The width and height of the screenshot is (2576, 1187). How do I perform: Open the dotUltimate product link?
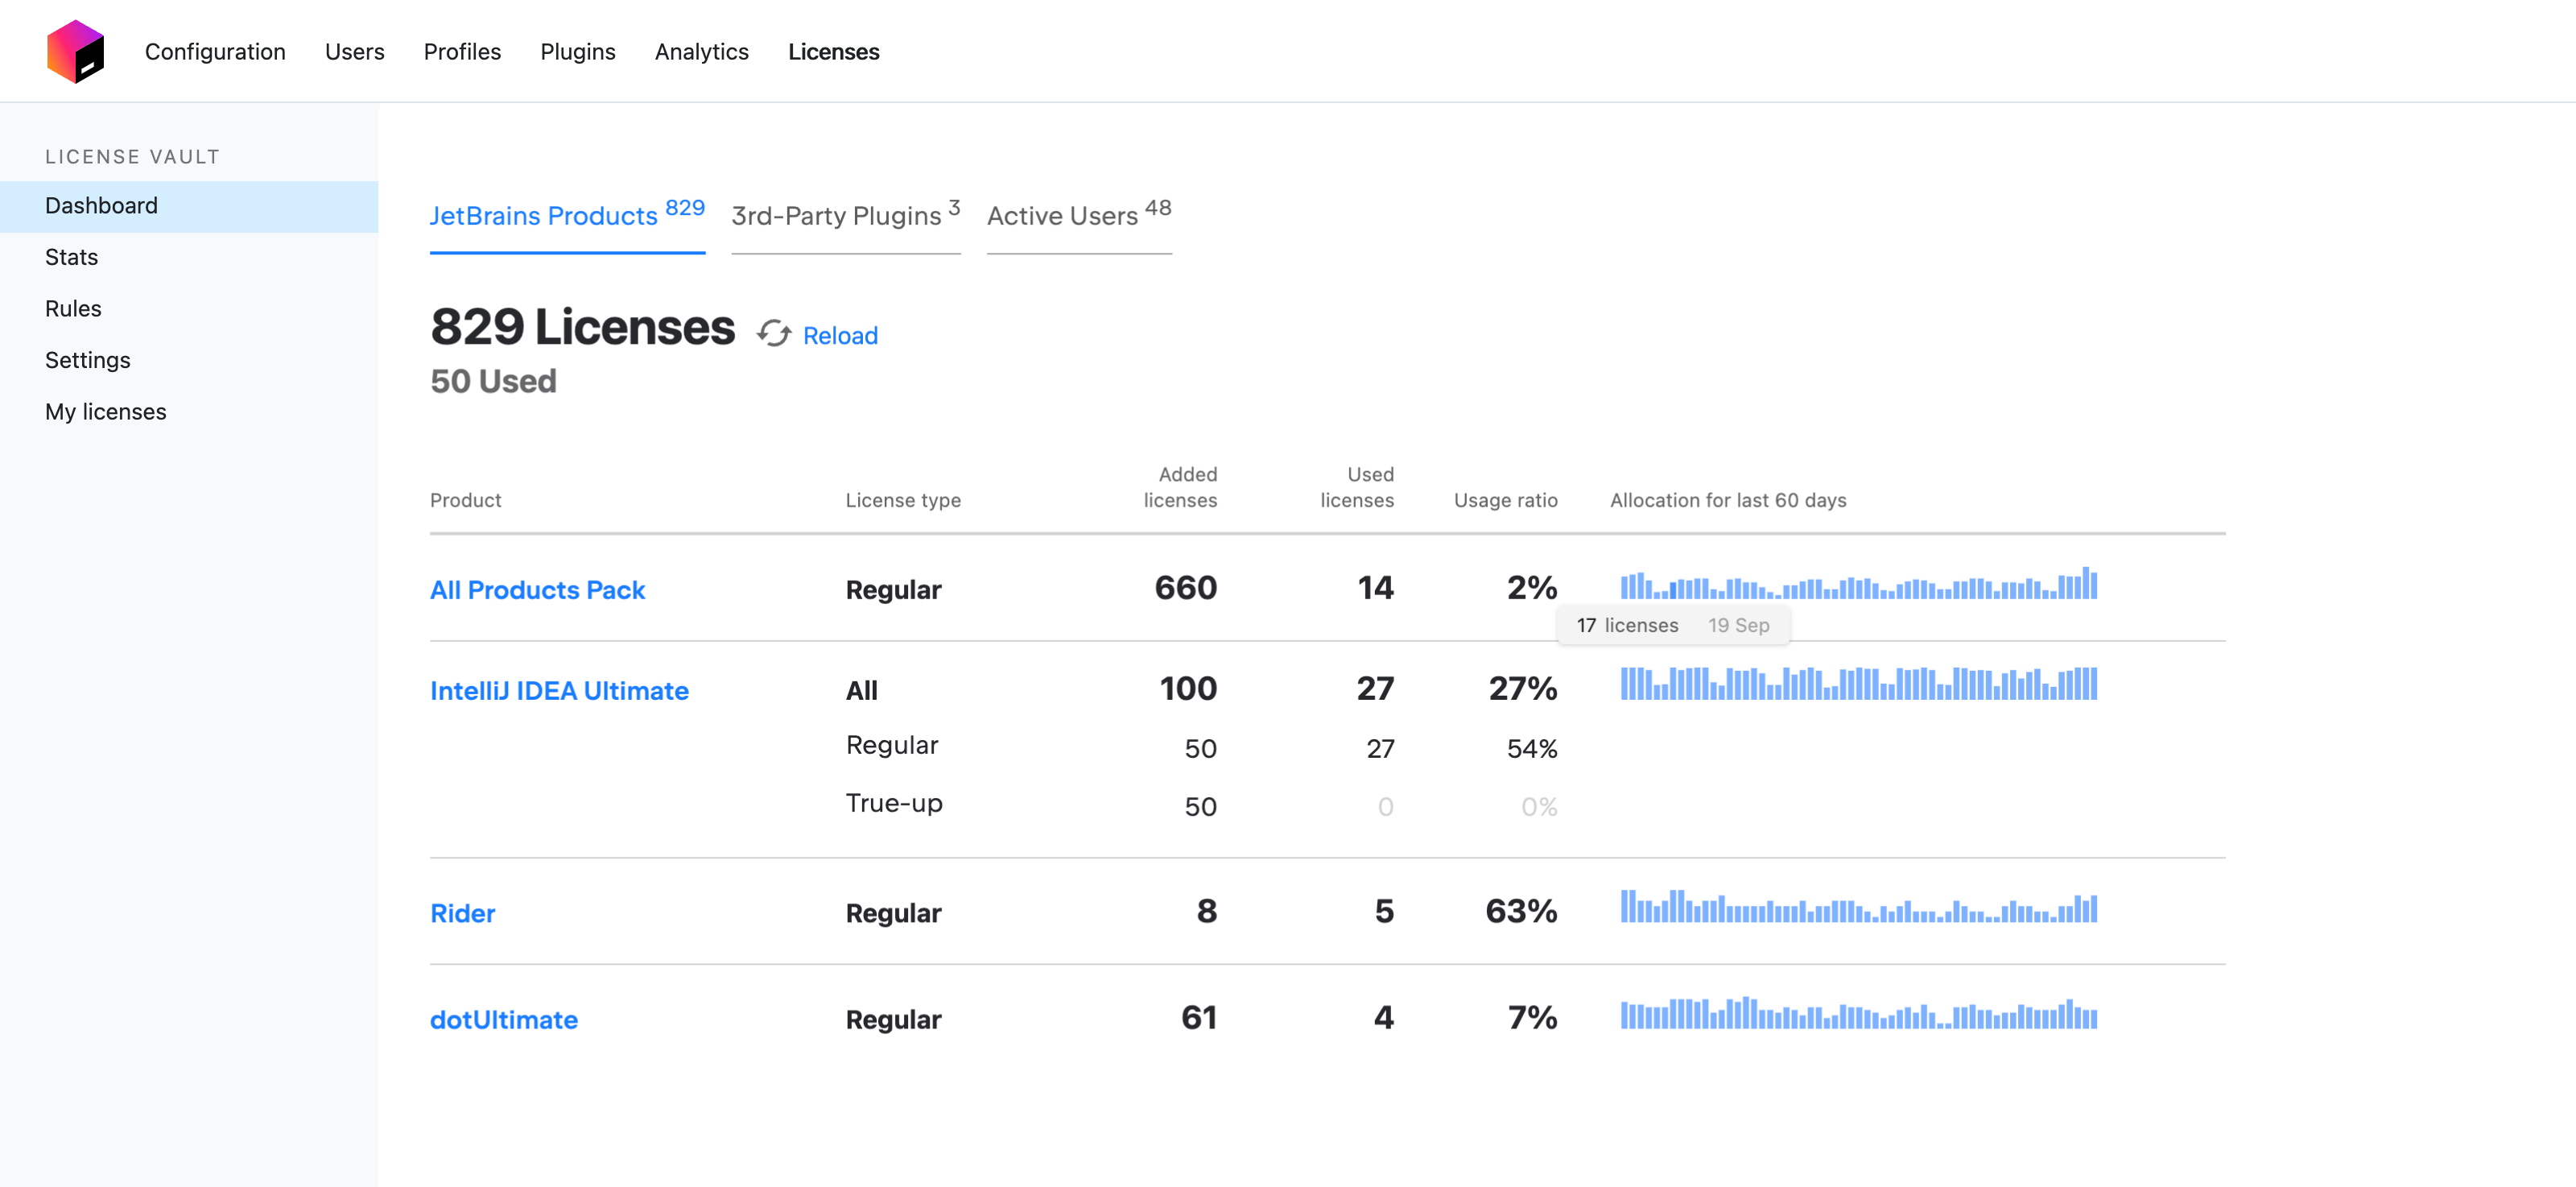point(504,1020)
